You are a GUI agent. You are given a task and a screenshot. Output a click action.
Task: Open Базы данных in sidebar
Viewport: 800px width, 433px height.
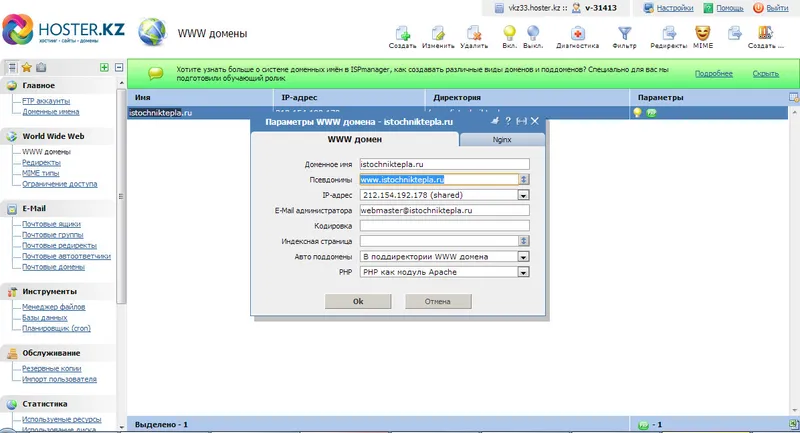[44, 318]
